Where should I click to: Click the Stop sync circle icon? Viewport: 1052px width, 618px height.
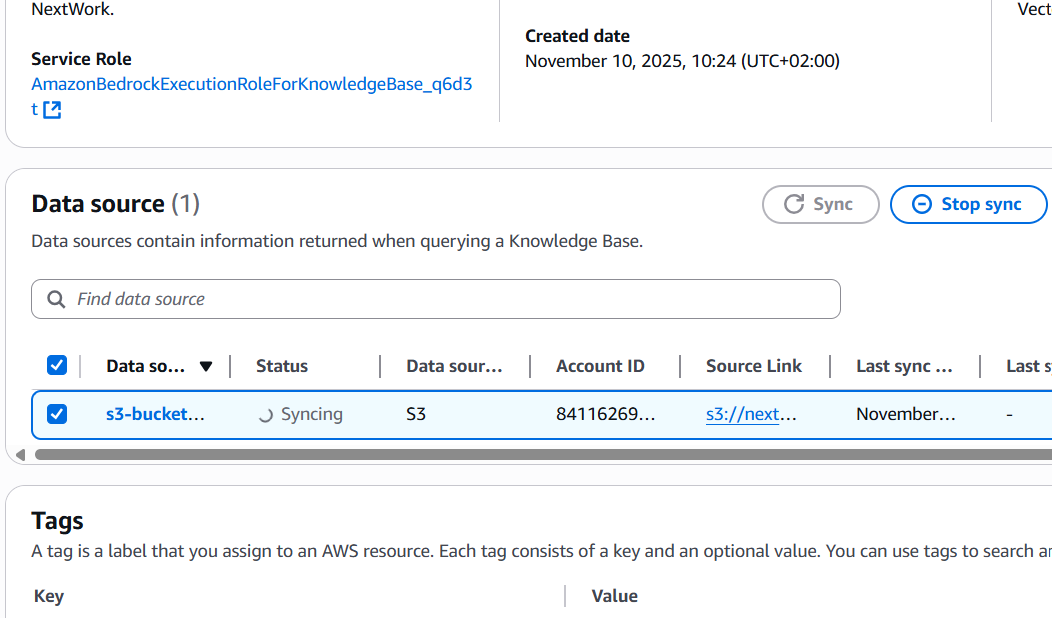pyautogui.click(x=923, y=204)
